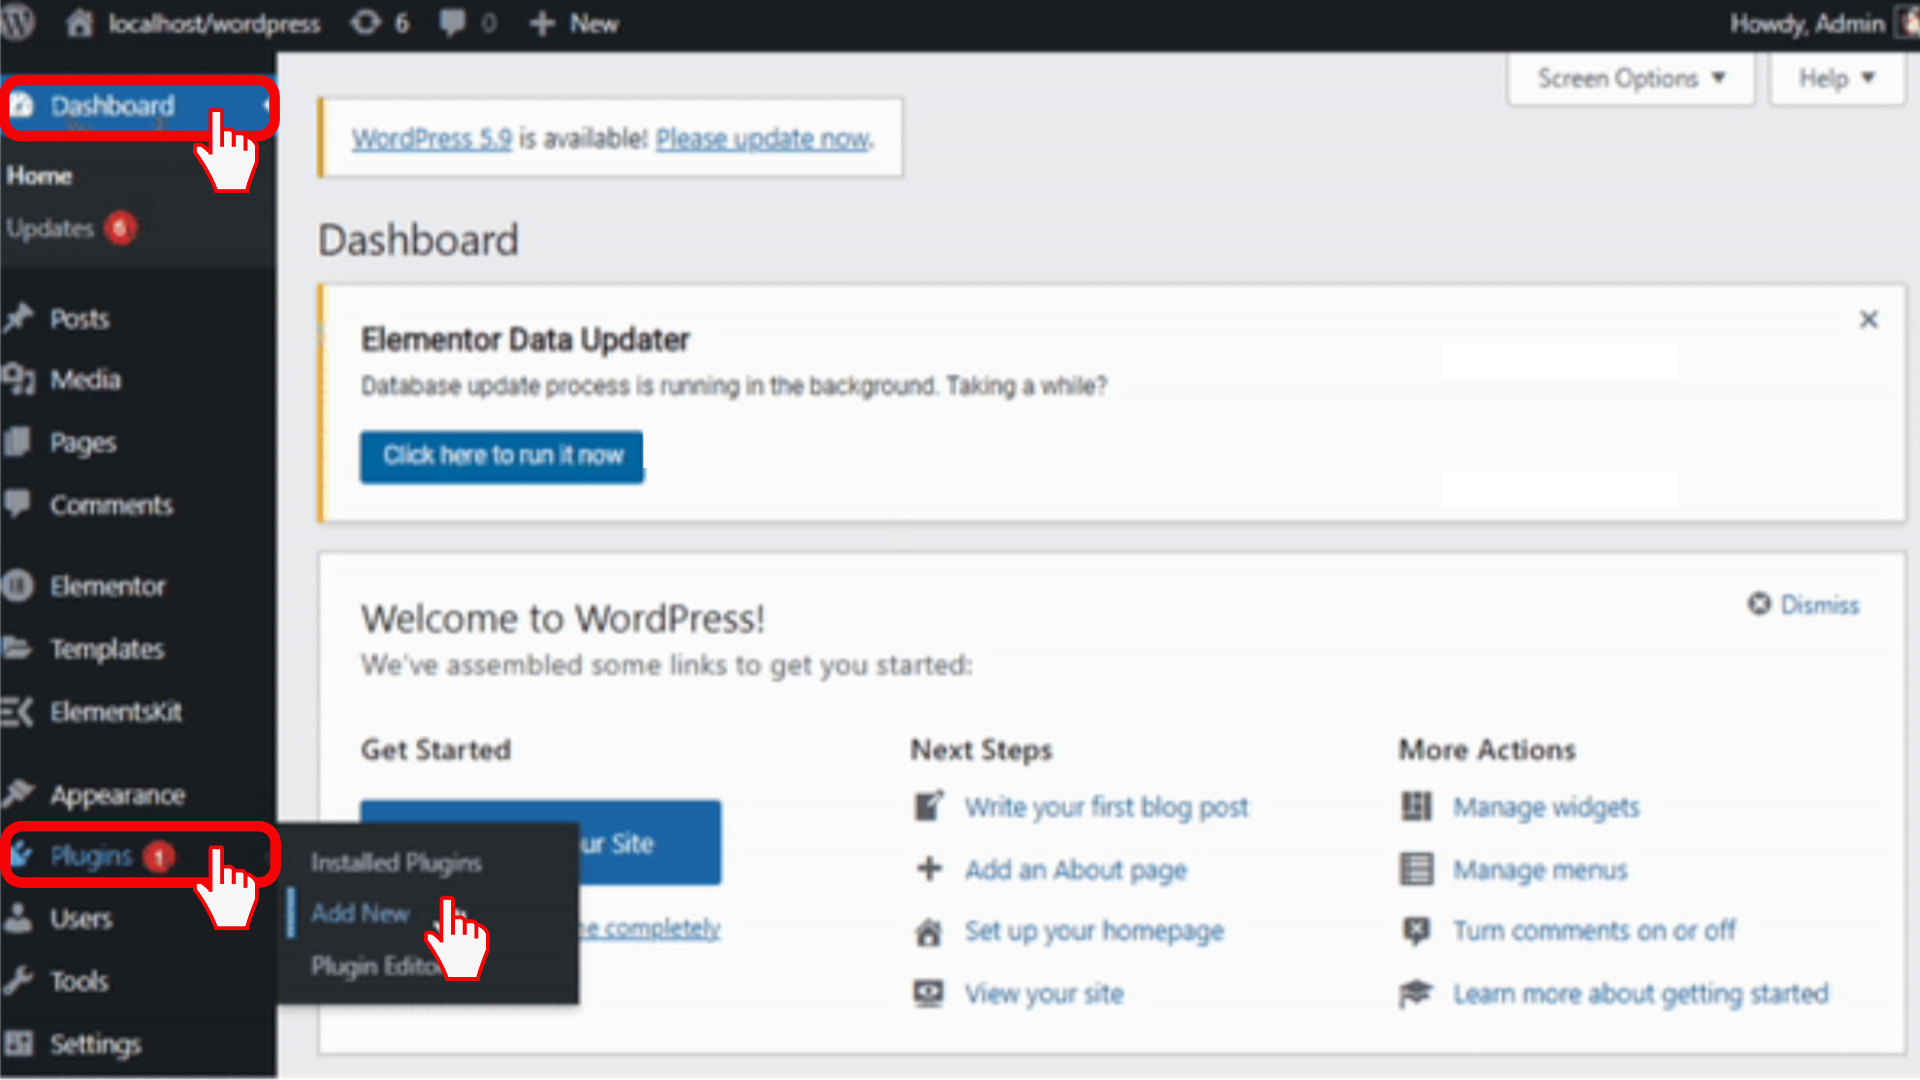
Task: Click the Dashboard gauge icon in sidebar
Action: click(x=22, y=105)
